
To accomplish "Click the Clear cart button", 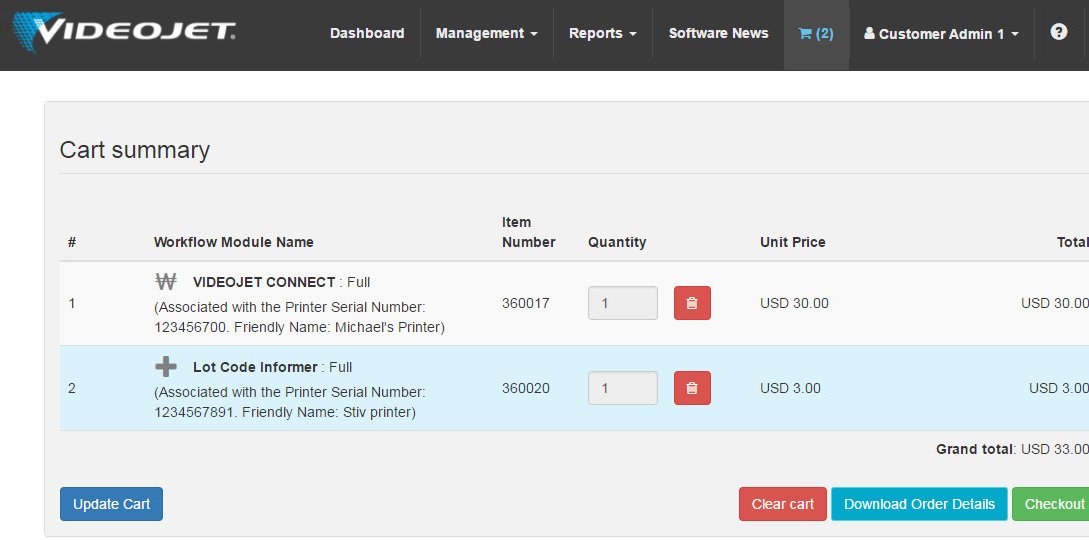I will pyautogui.click(x=783, y=504).
